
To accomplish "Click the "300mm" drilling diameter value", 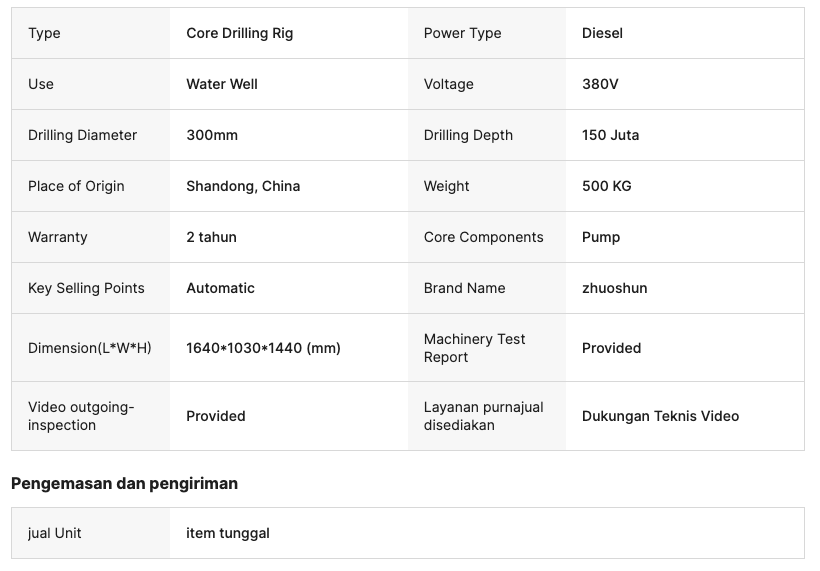I will (x=212, y=135).
